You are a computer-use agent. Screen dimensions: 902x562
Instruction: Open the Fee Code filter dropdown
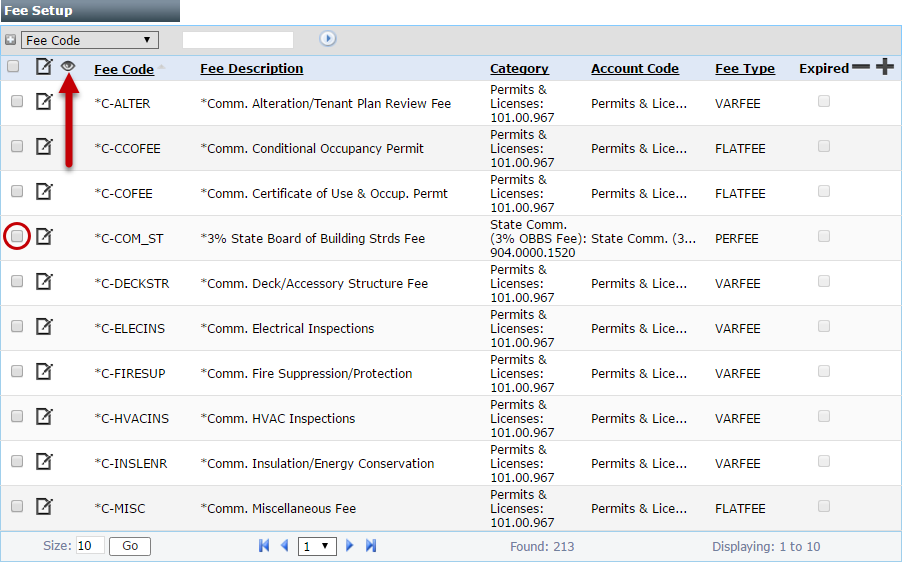pyautogui.click(x=90, y=40)
